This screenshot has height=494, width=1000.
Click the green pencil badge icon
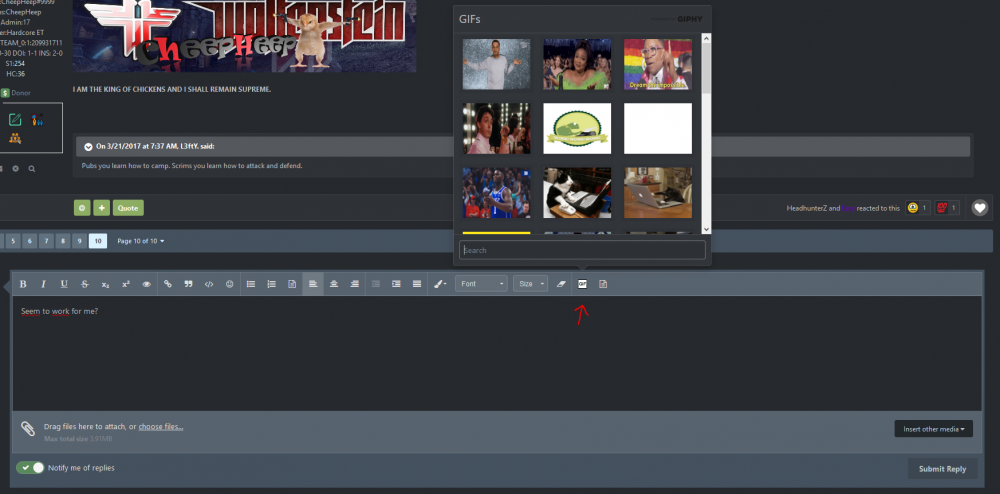(15, 119)
